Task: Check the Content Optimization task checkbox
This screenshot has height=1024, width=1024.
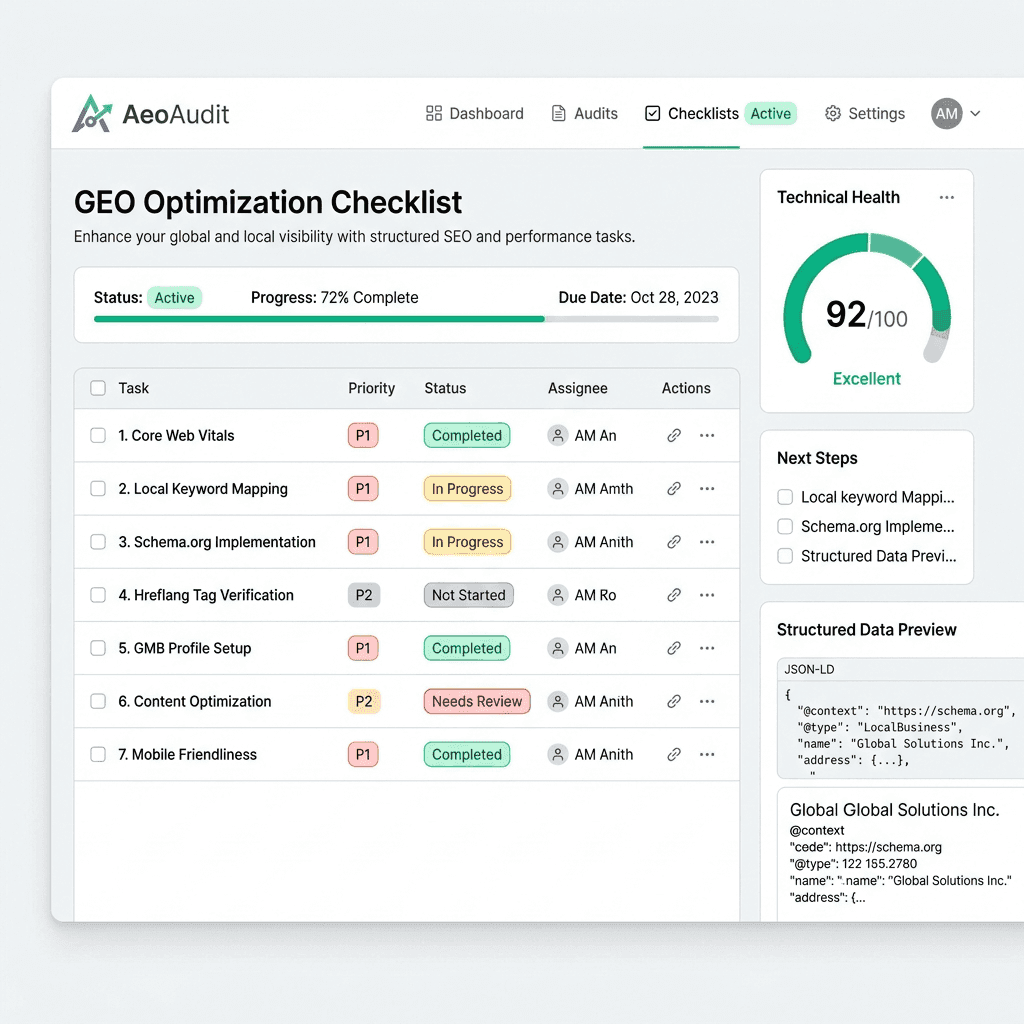Action: 98,701
